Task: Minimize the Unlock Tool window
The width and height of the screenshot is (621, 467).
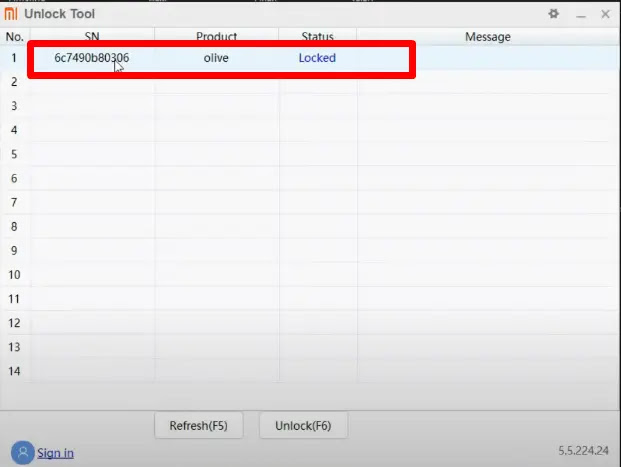Action: 581,15
